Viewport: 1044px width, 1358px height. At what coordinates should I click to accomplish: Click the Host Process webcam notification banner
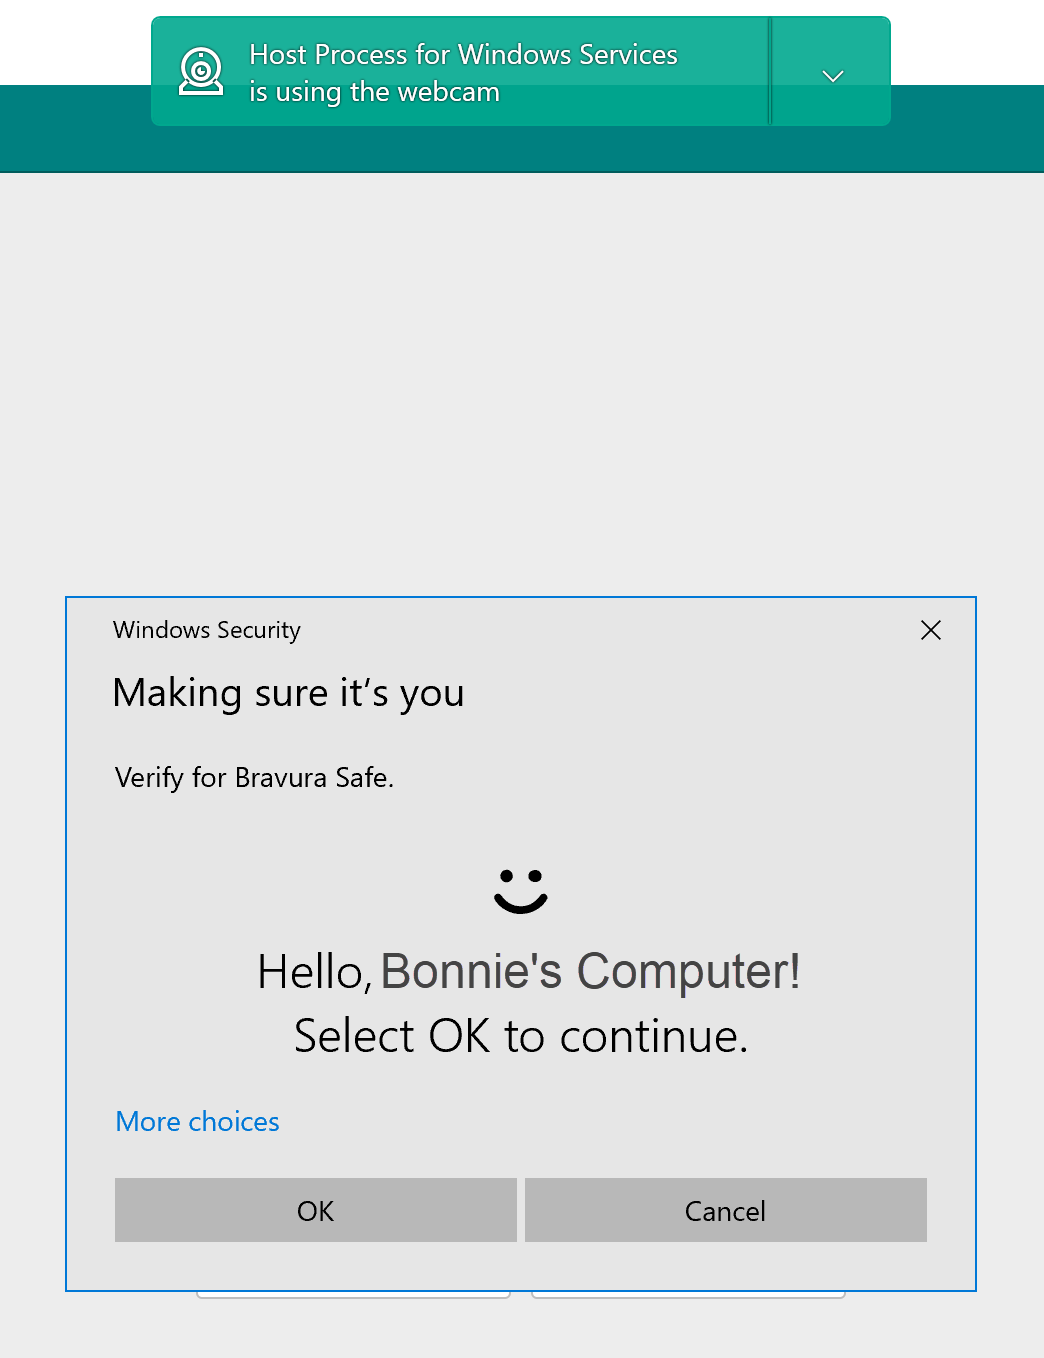click(460, 70)
